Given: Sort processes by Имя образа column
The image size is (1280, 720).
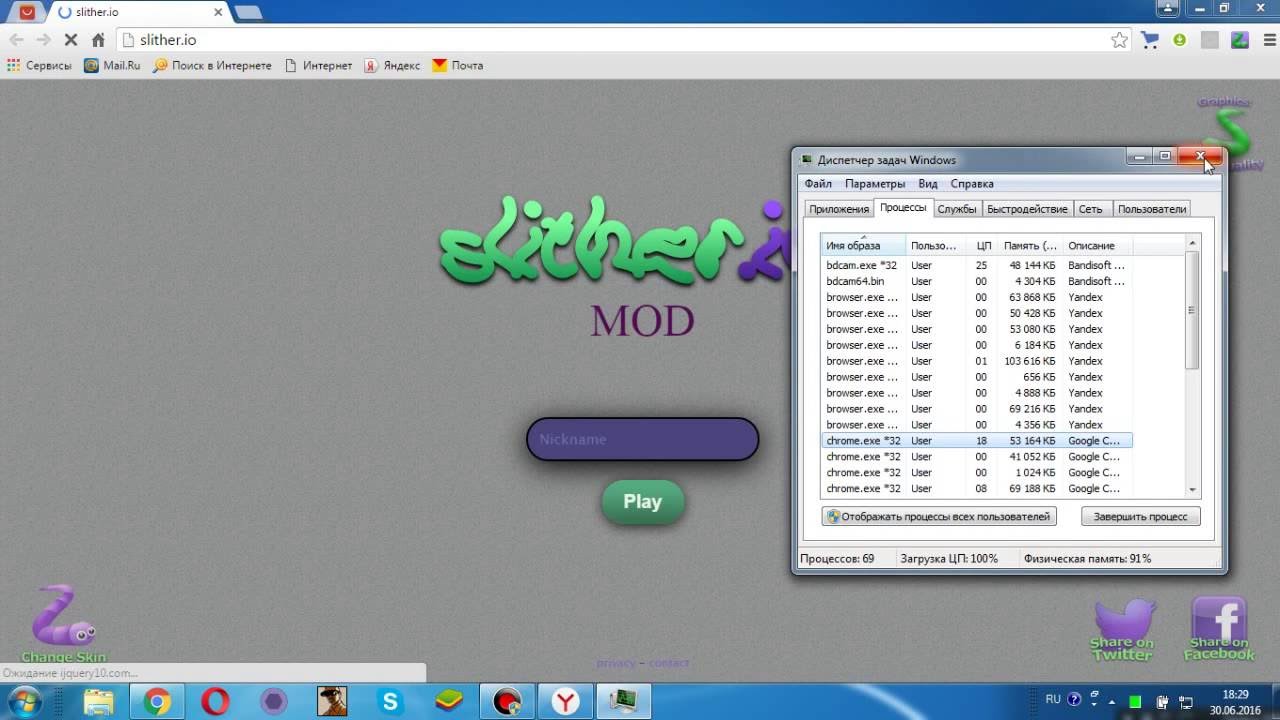Looking at the screenshot, I should pyautogui.click(x=864, y=245).
